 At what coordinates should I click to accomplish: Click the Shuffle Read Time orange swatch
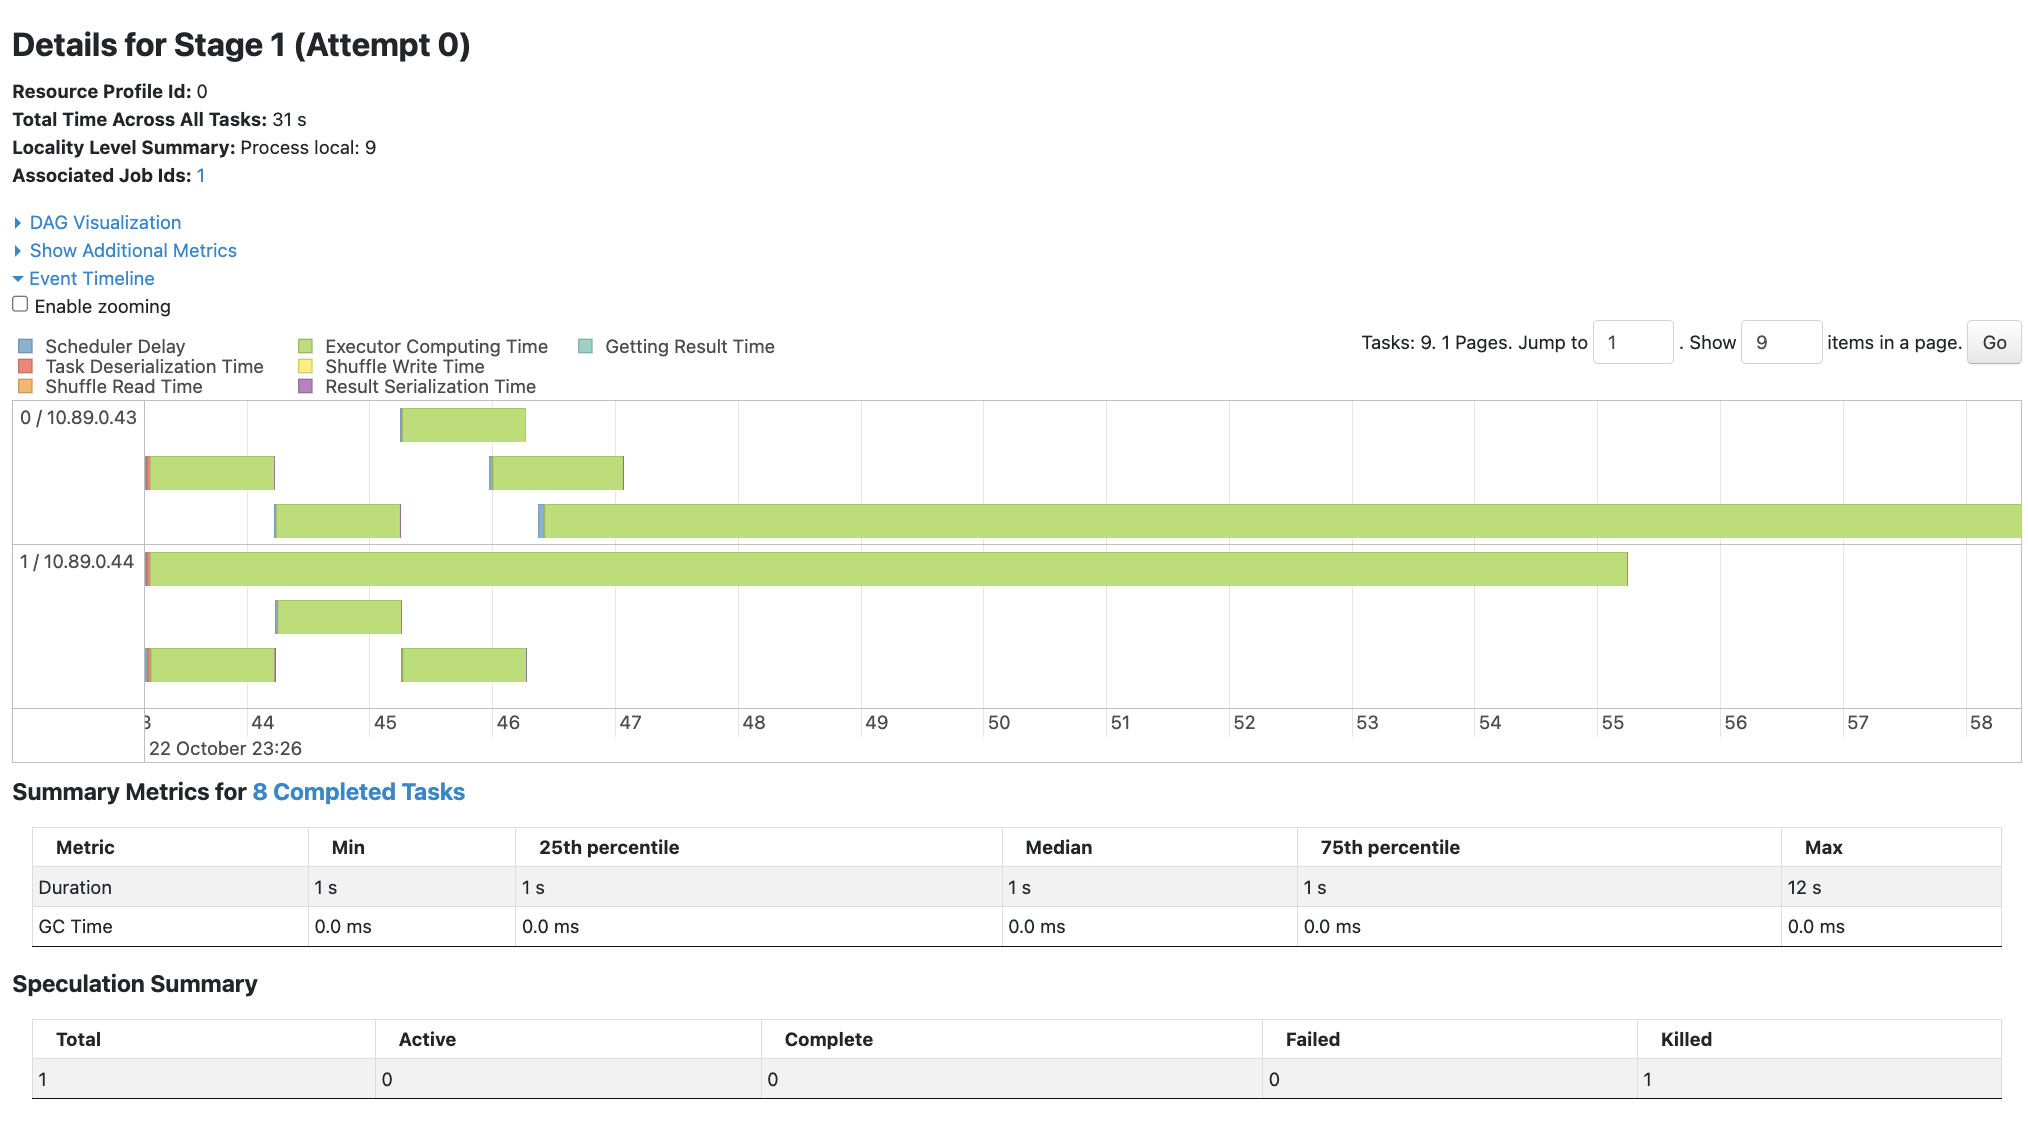26,387
